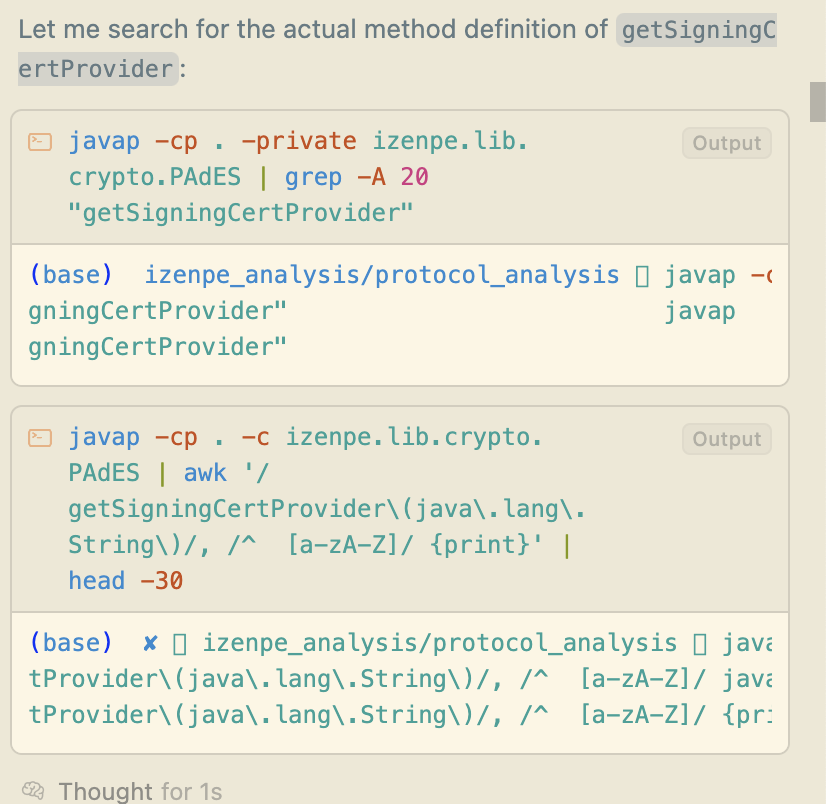Select the getSigningCertProvider inline code chip

pyautogui.click(x=695, y=30)
